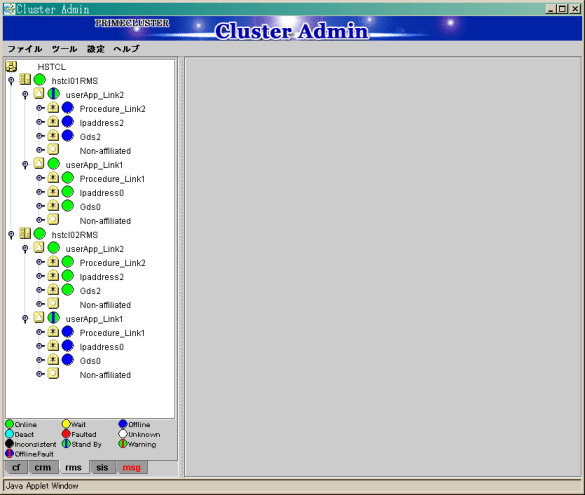The height and width of the screenshot is (495, 585).
Task: Collapse userApp_Link2 under hstcl01RMS
Action: click(x=25, y=95)
